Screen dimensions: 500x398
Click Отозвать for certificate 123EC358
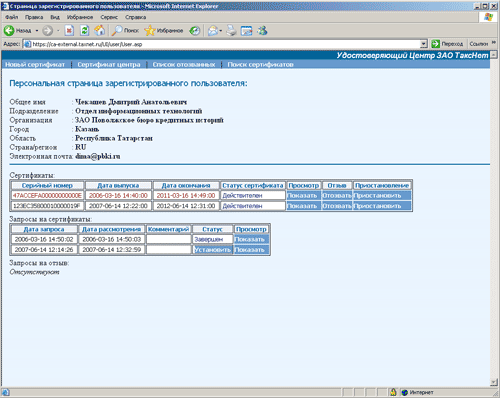pos(337,206)
